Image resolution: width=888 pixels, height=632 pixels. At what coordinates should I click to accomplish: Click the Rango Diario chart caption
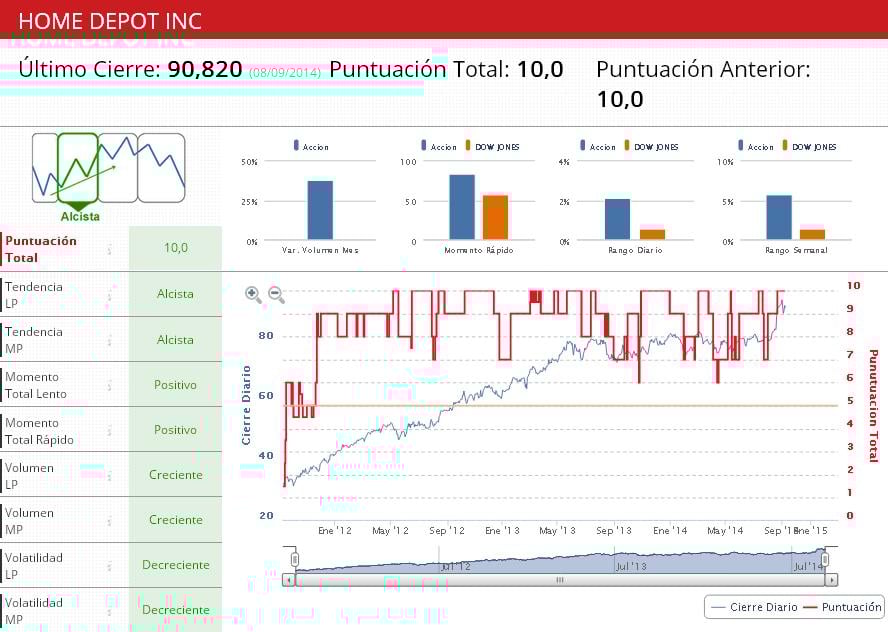pos(635,250)
